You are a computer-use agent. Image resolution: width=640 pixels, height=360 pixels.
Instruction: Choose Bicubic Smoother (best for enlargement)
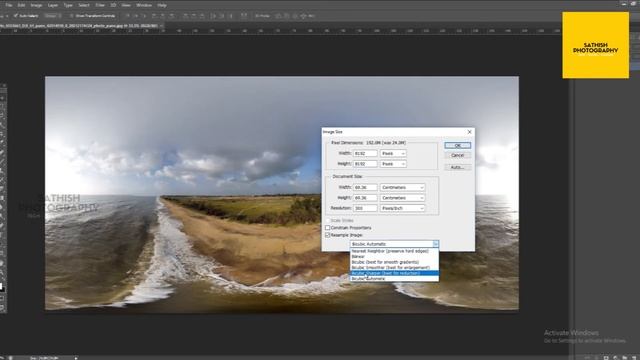[x=394, y=267]
